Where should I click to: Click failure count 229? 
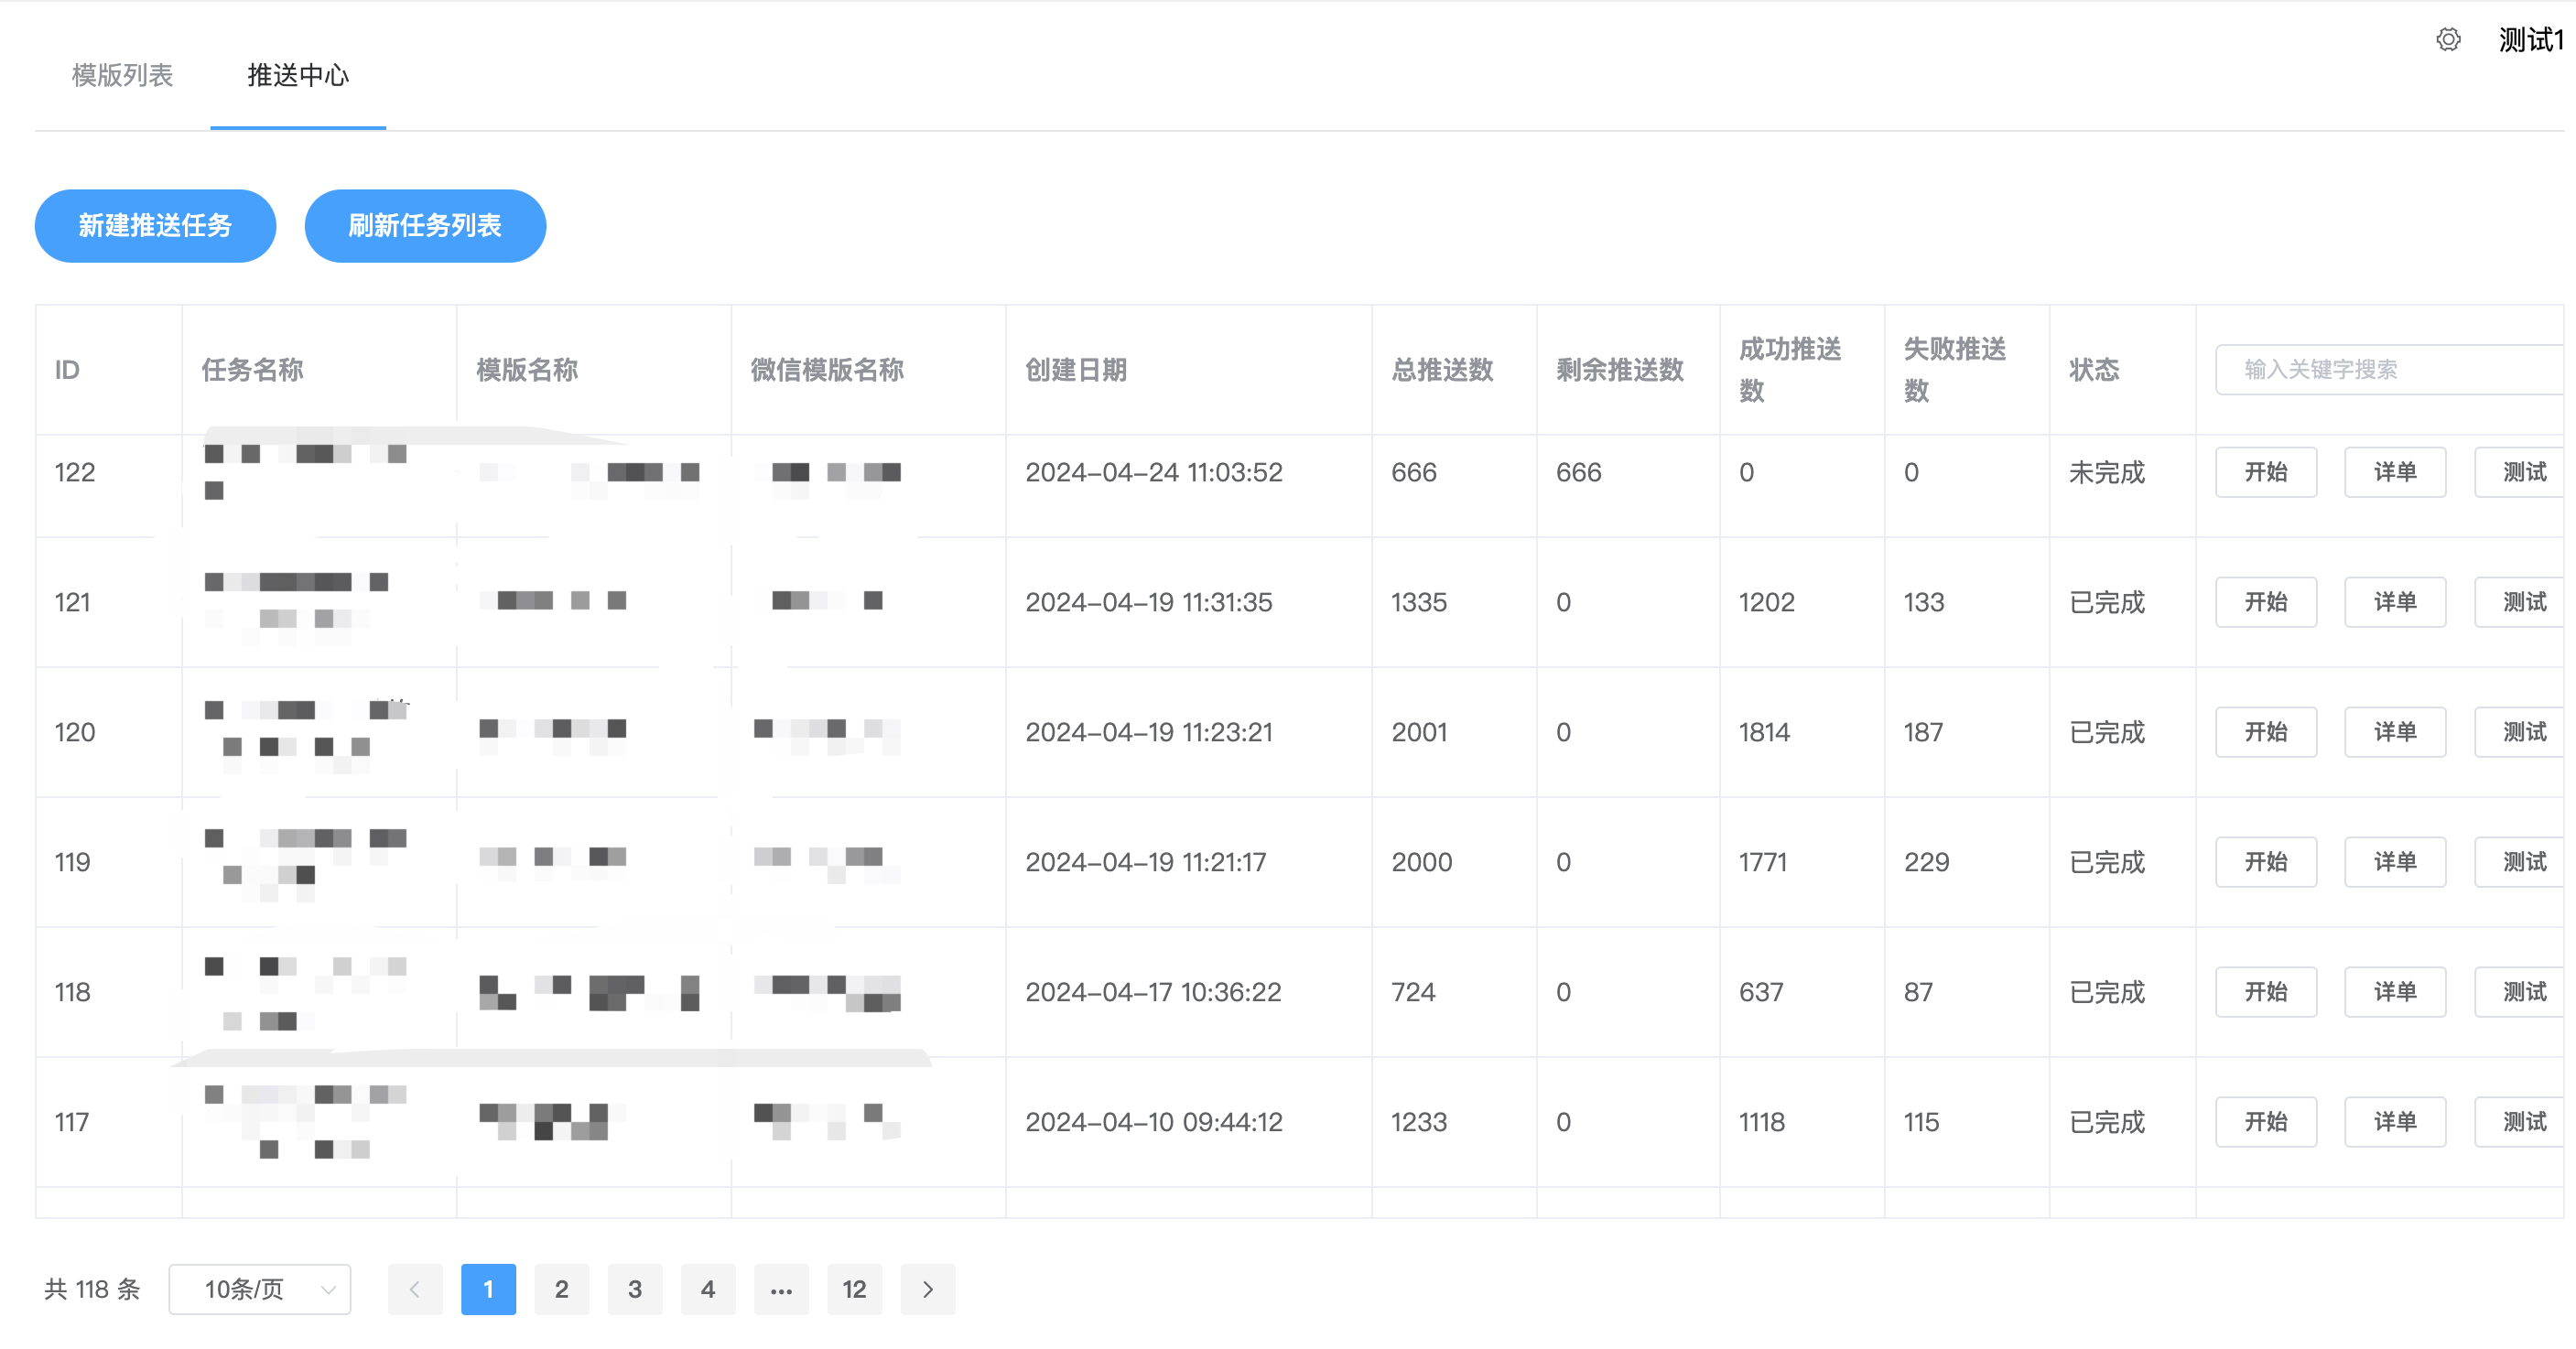tap(1926, 862)
